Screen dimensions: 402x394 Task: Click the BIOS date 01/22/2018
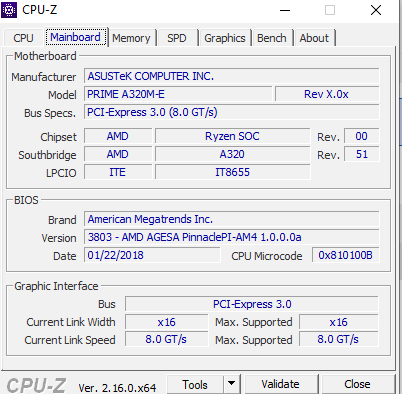pyautogui.click(x=152, y=255)
